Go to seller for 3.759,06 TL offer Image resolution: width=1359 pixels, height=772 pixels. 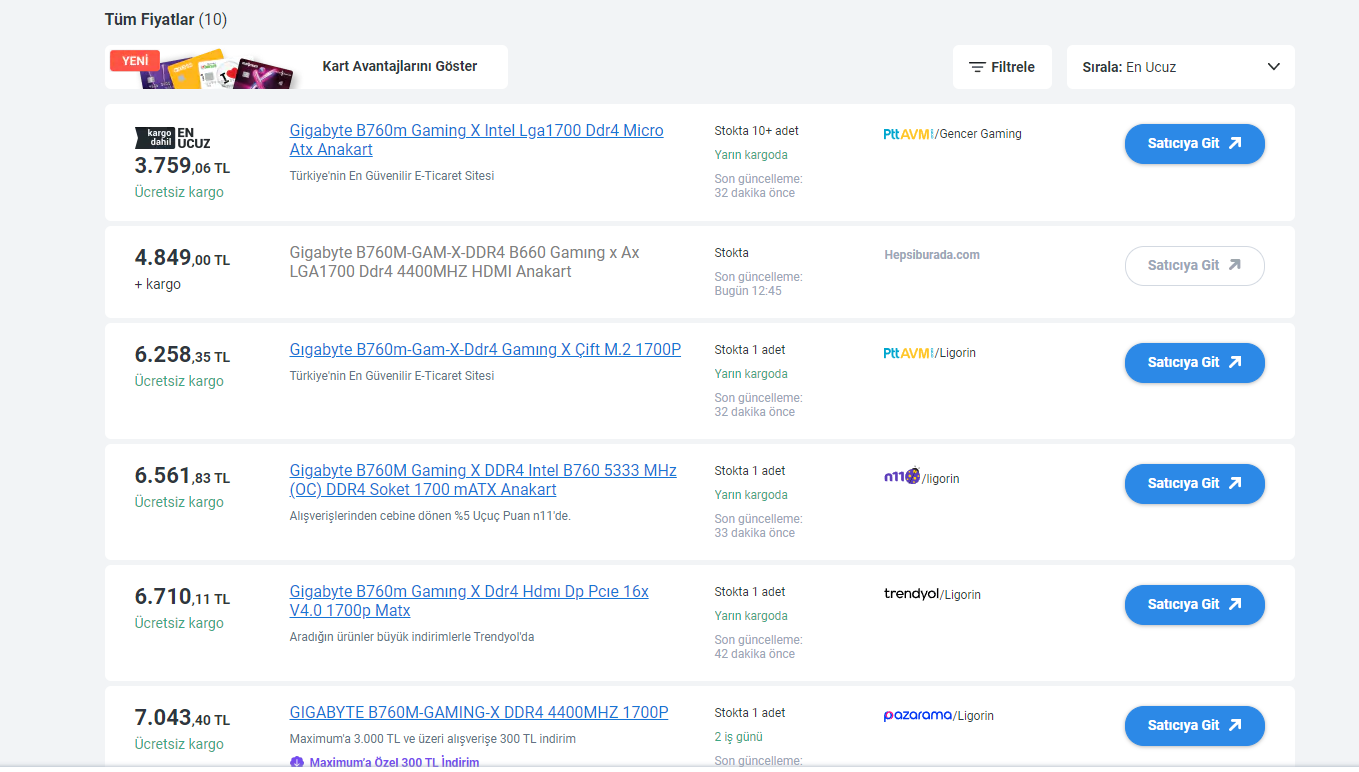(1195, 143)
